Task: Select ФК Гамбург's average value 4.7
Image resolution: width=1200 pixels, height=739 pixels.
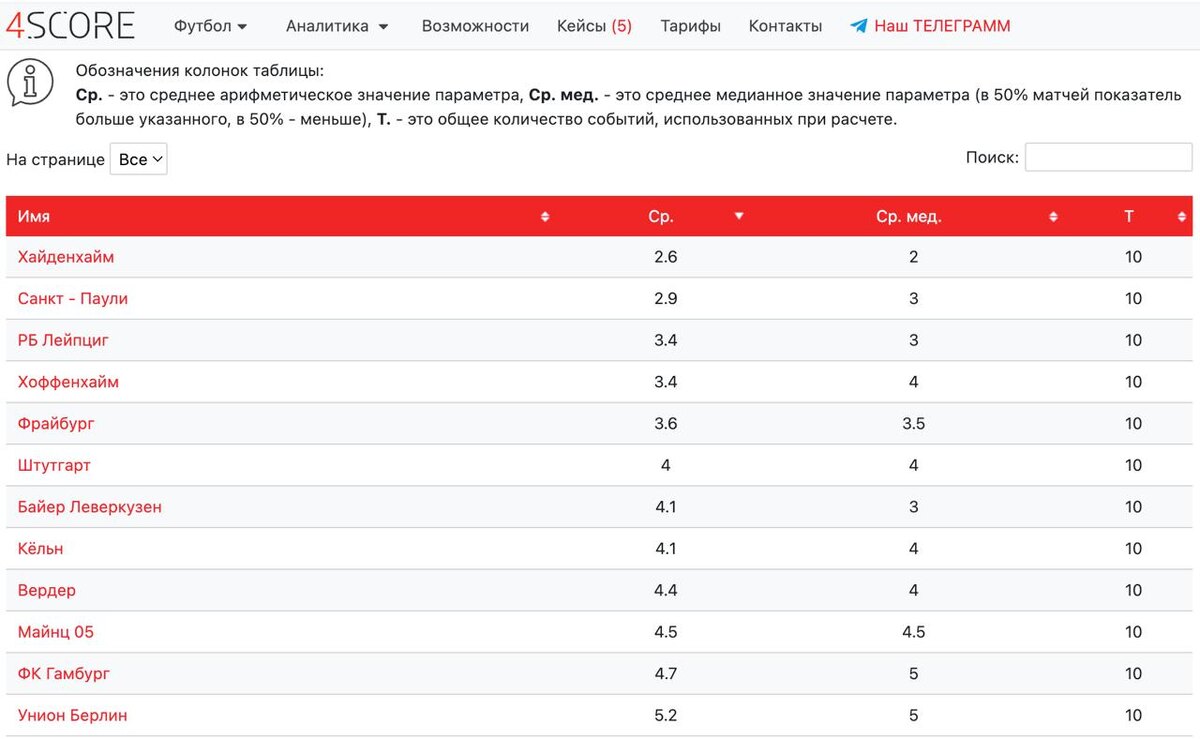Action: pos(665,674)
